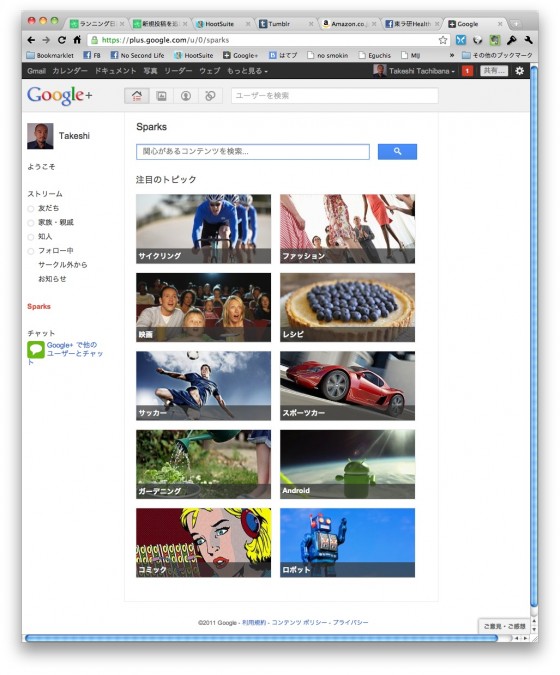
Task: Open the Profile icon in Google+ toolbar
Action: pyautogui.click(x=186, y=96)
